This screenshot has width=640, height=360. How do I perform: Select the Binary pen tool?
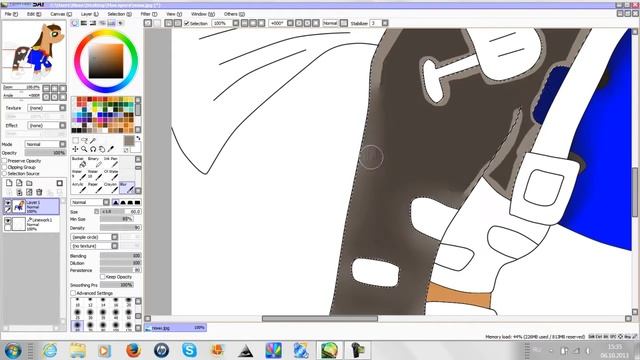(x=94, y=162)
